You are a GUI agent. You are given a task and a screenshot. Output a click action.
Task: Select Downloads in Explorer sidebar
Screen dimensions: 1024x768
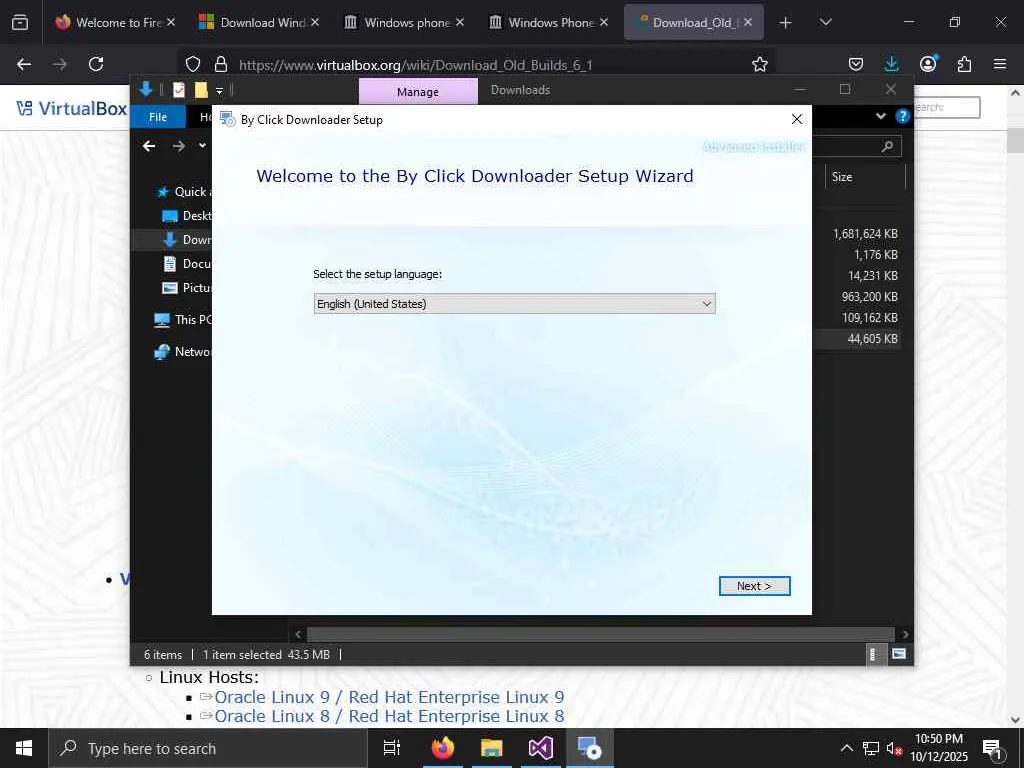(187, 240)
